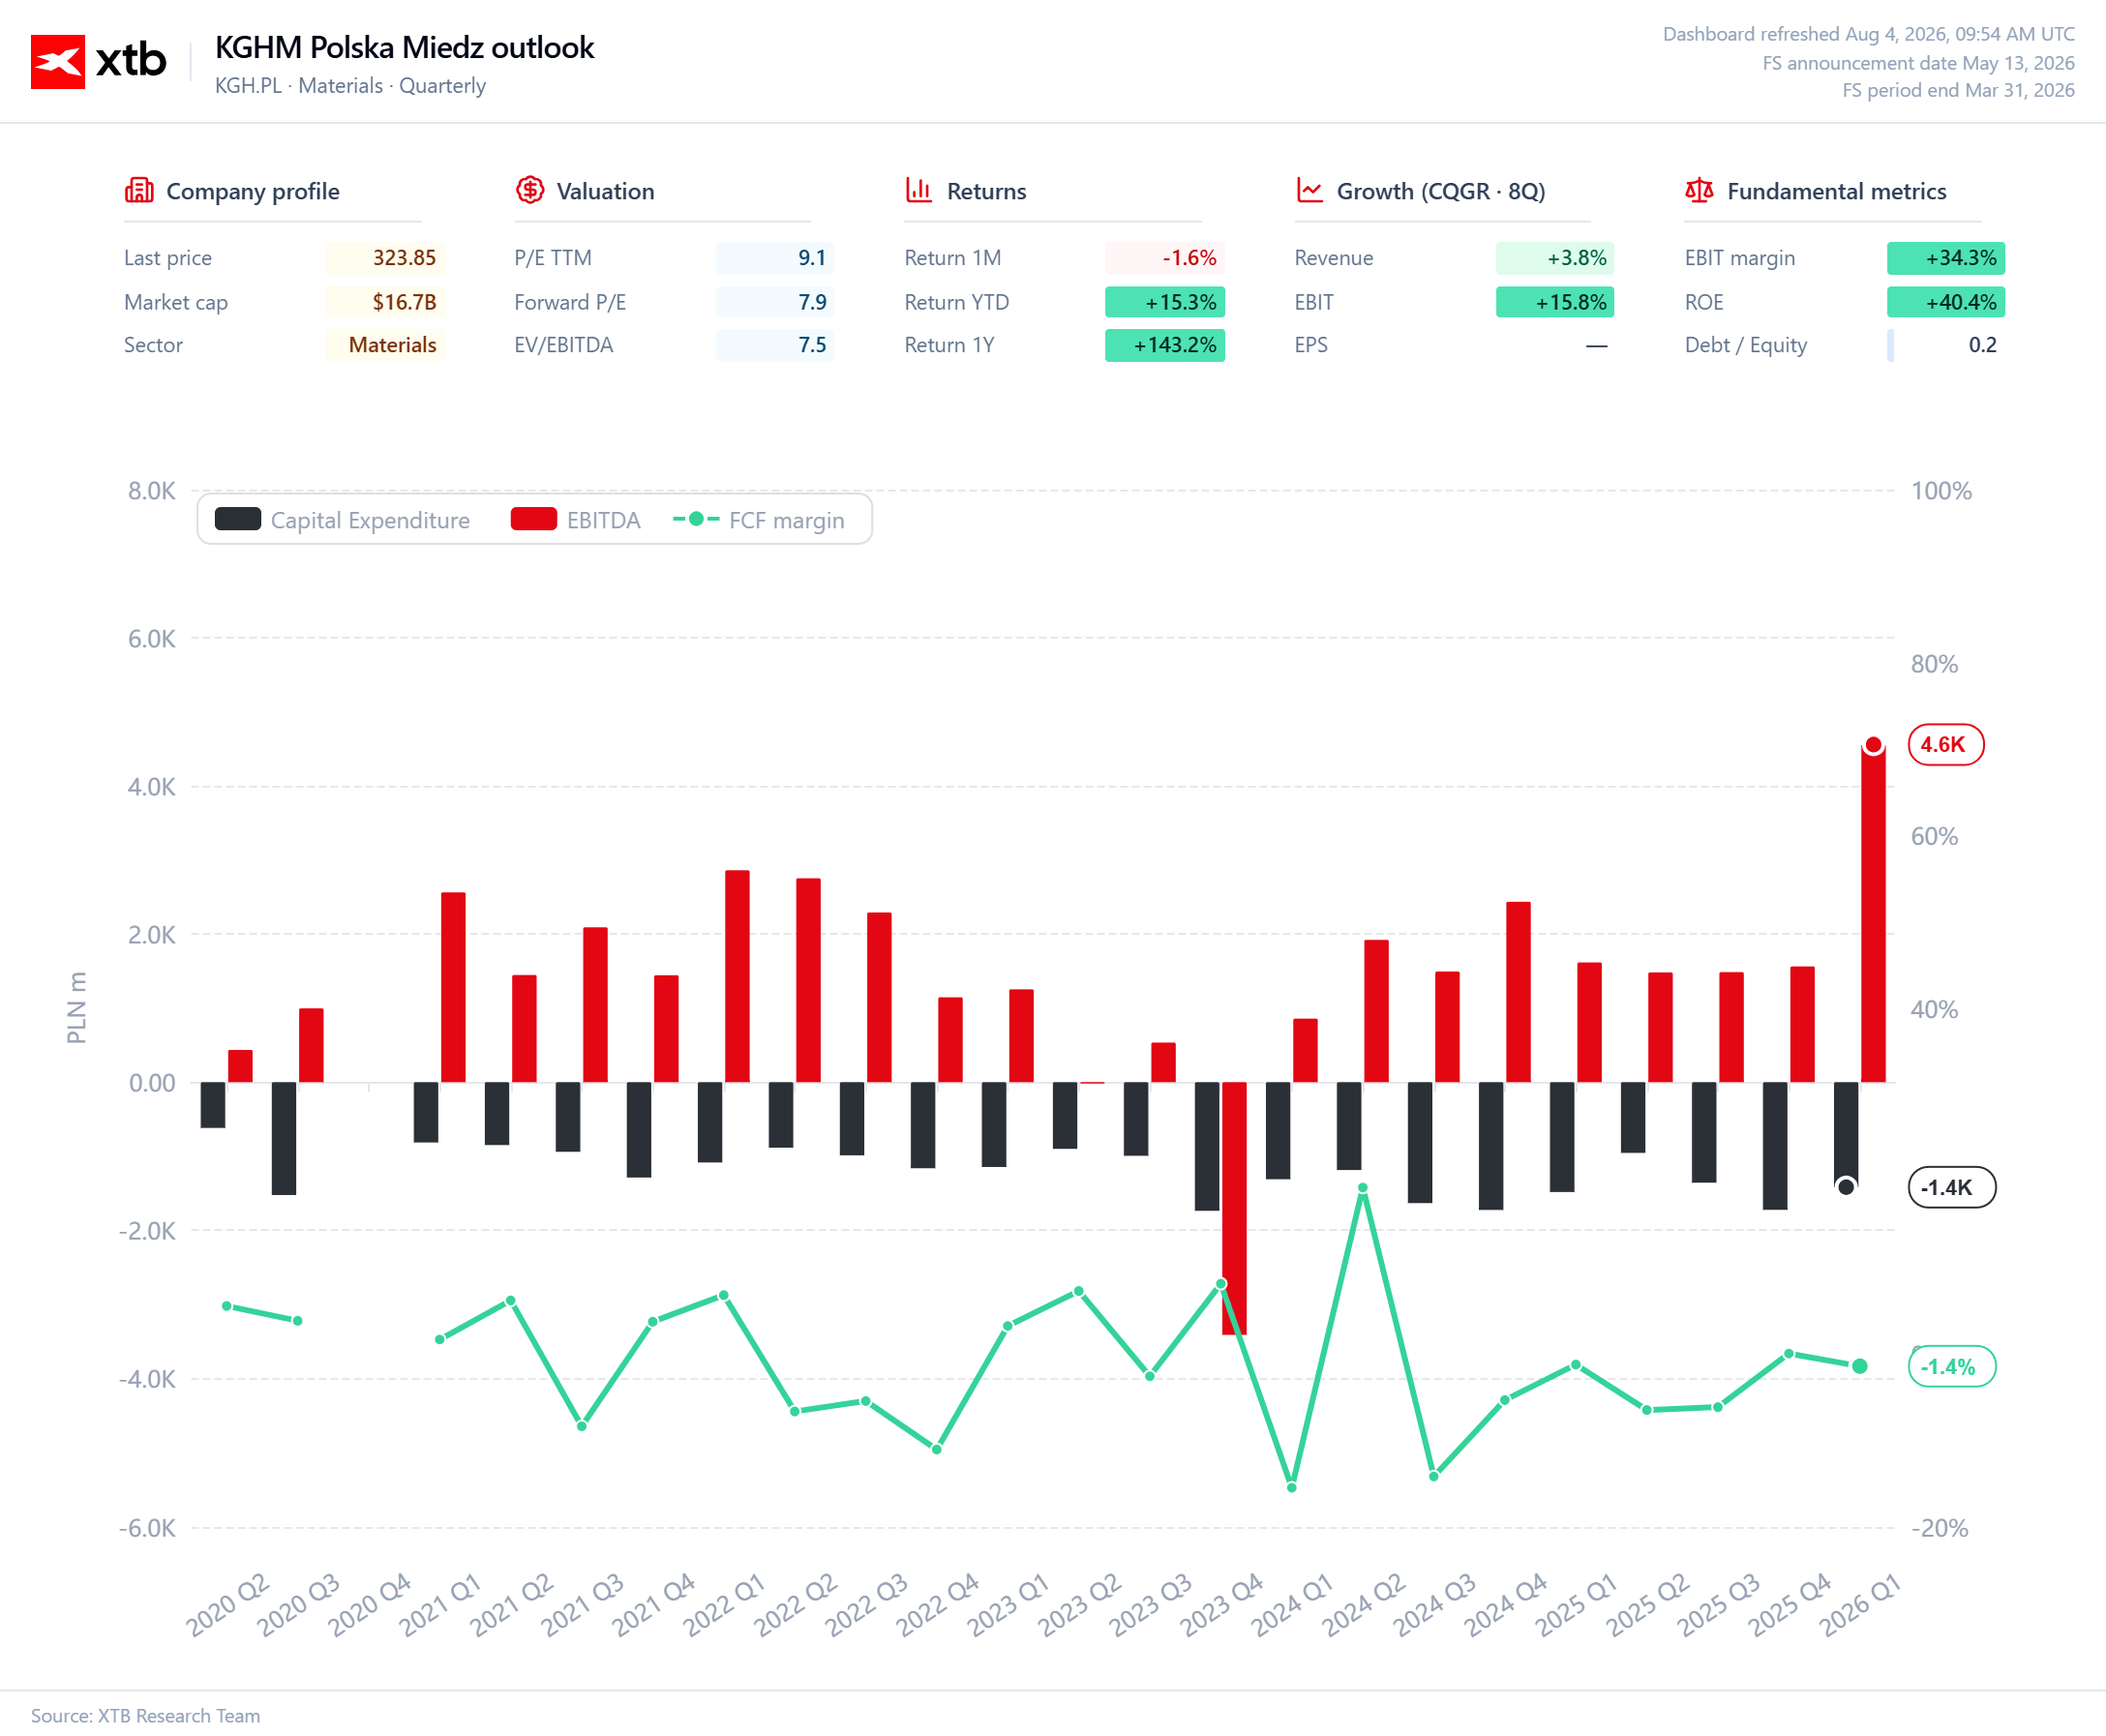Click the Returns bar chart icon
This screenshot has width=2106, height=1736.
click(x=918, y=190)
